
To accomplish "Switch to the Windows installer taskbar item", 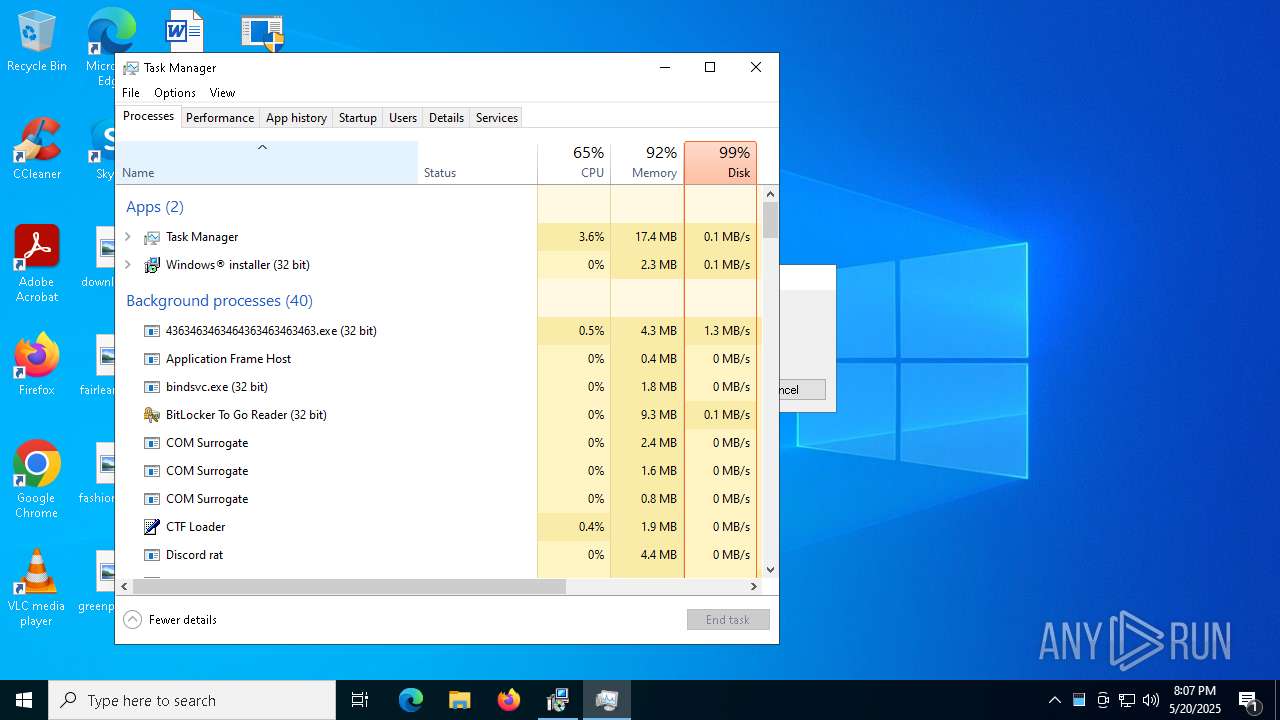I will [x=558, y=700].
